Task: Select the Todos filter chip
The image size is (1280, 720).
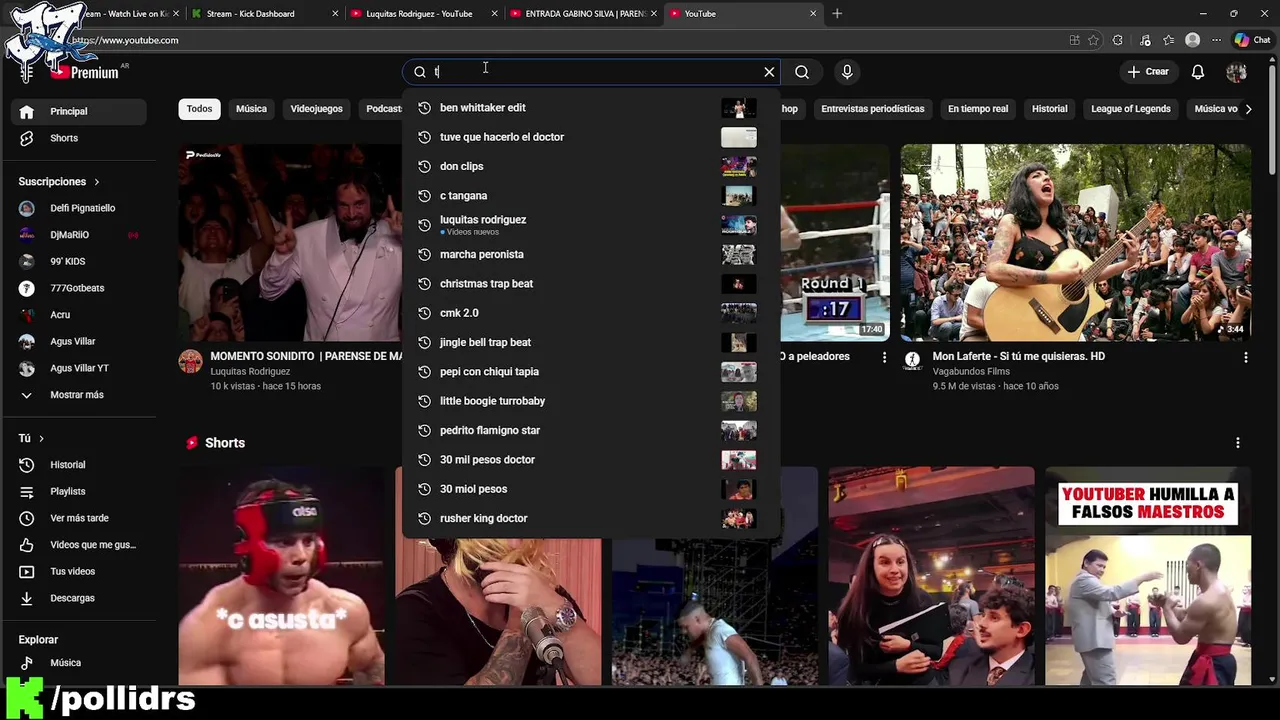Action: [x=199, y=109]
